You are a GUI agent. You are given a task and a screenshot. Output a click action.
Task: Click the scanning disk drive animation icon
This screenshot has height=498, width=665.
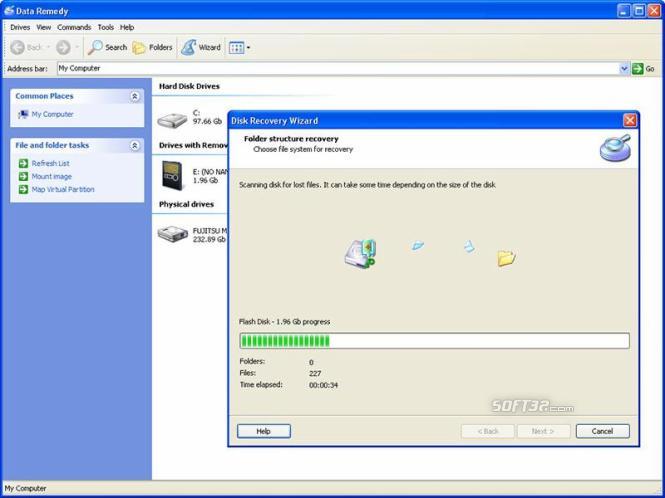[x=360, y=253]
